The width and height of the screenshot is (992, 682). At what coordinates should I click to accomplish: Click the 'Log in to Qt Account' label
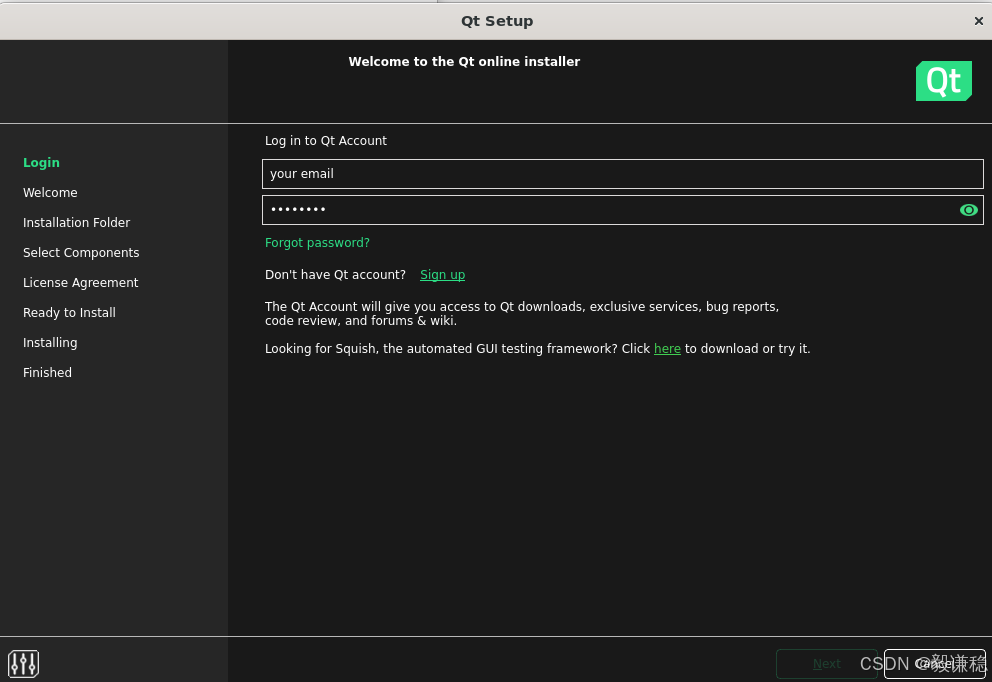point(325,140)
